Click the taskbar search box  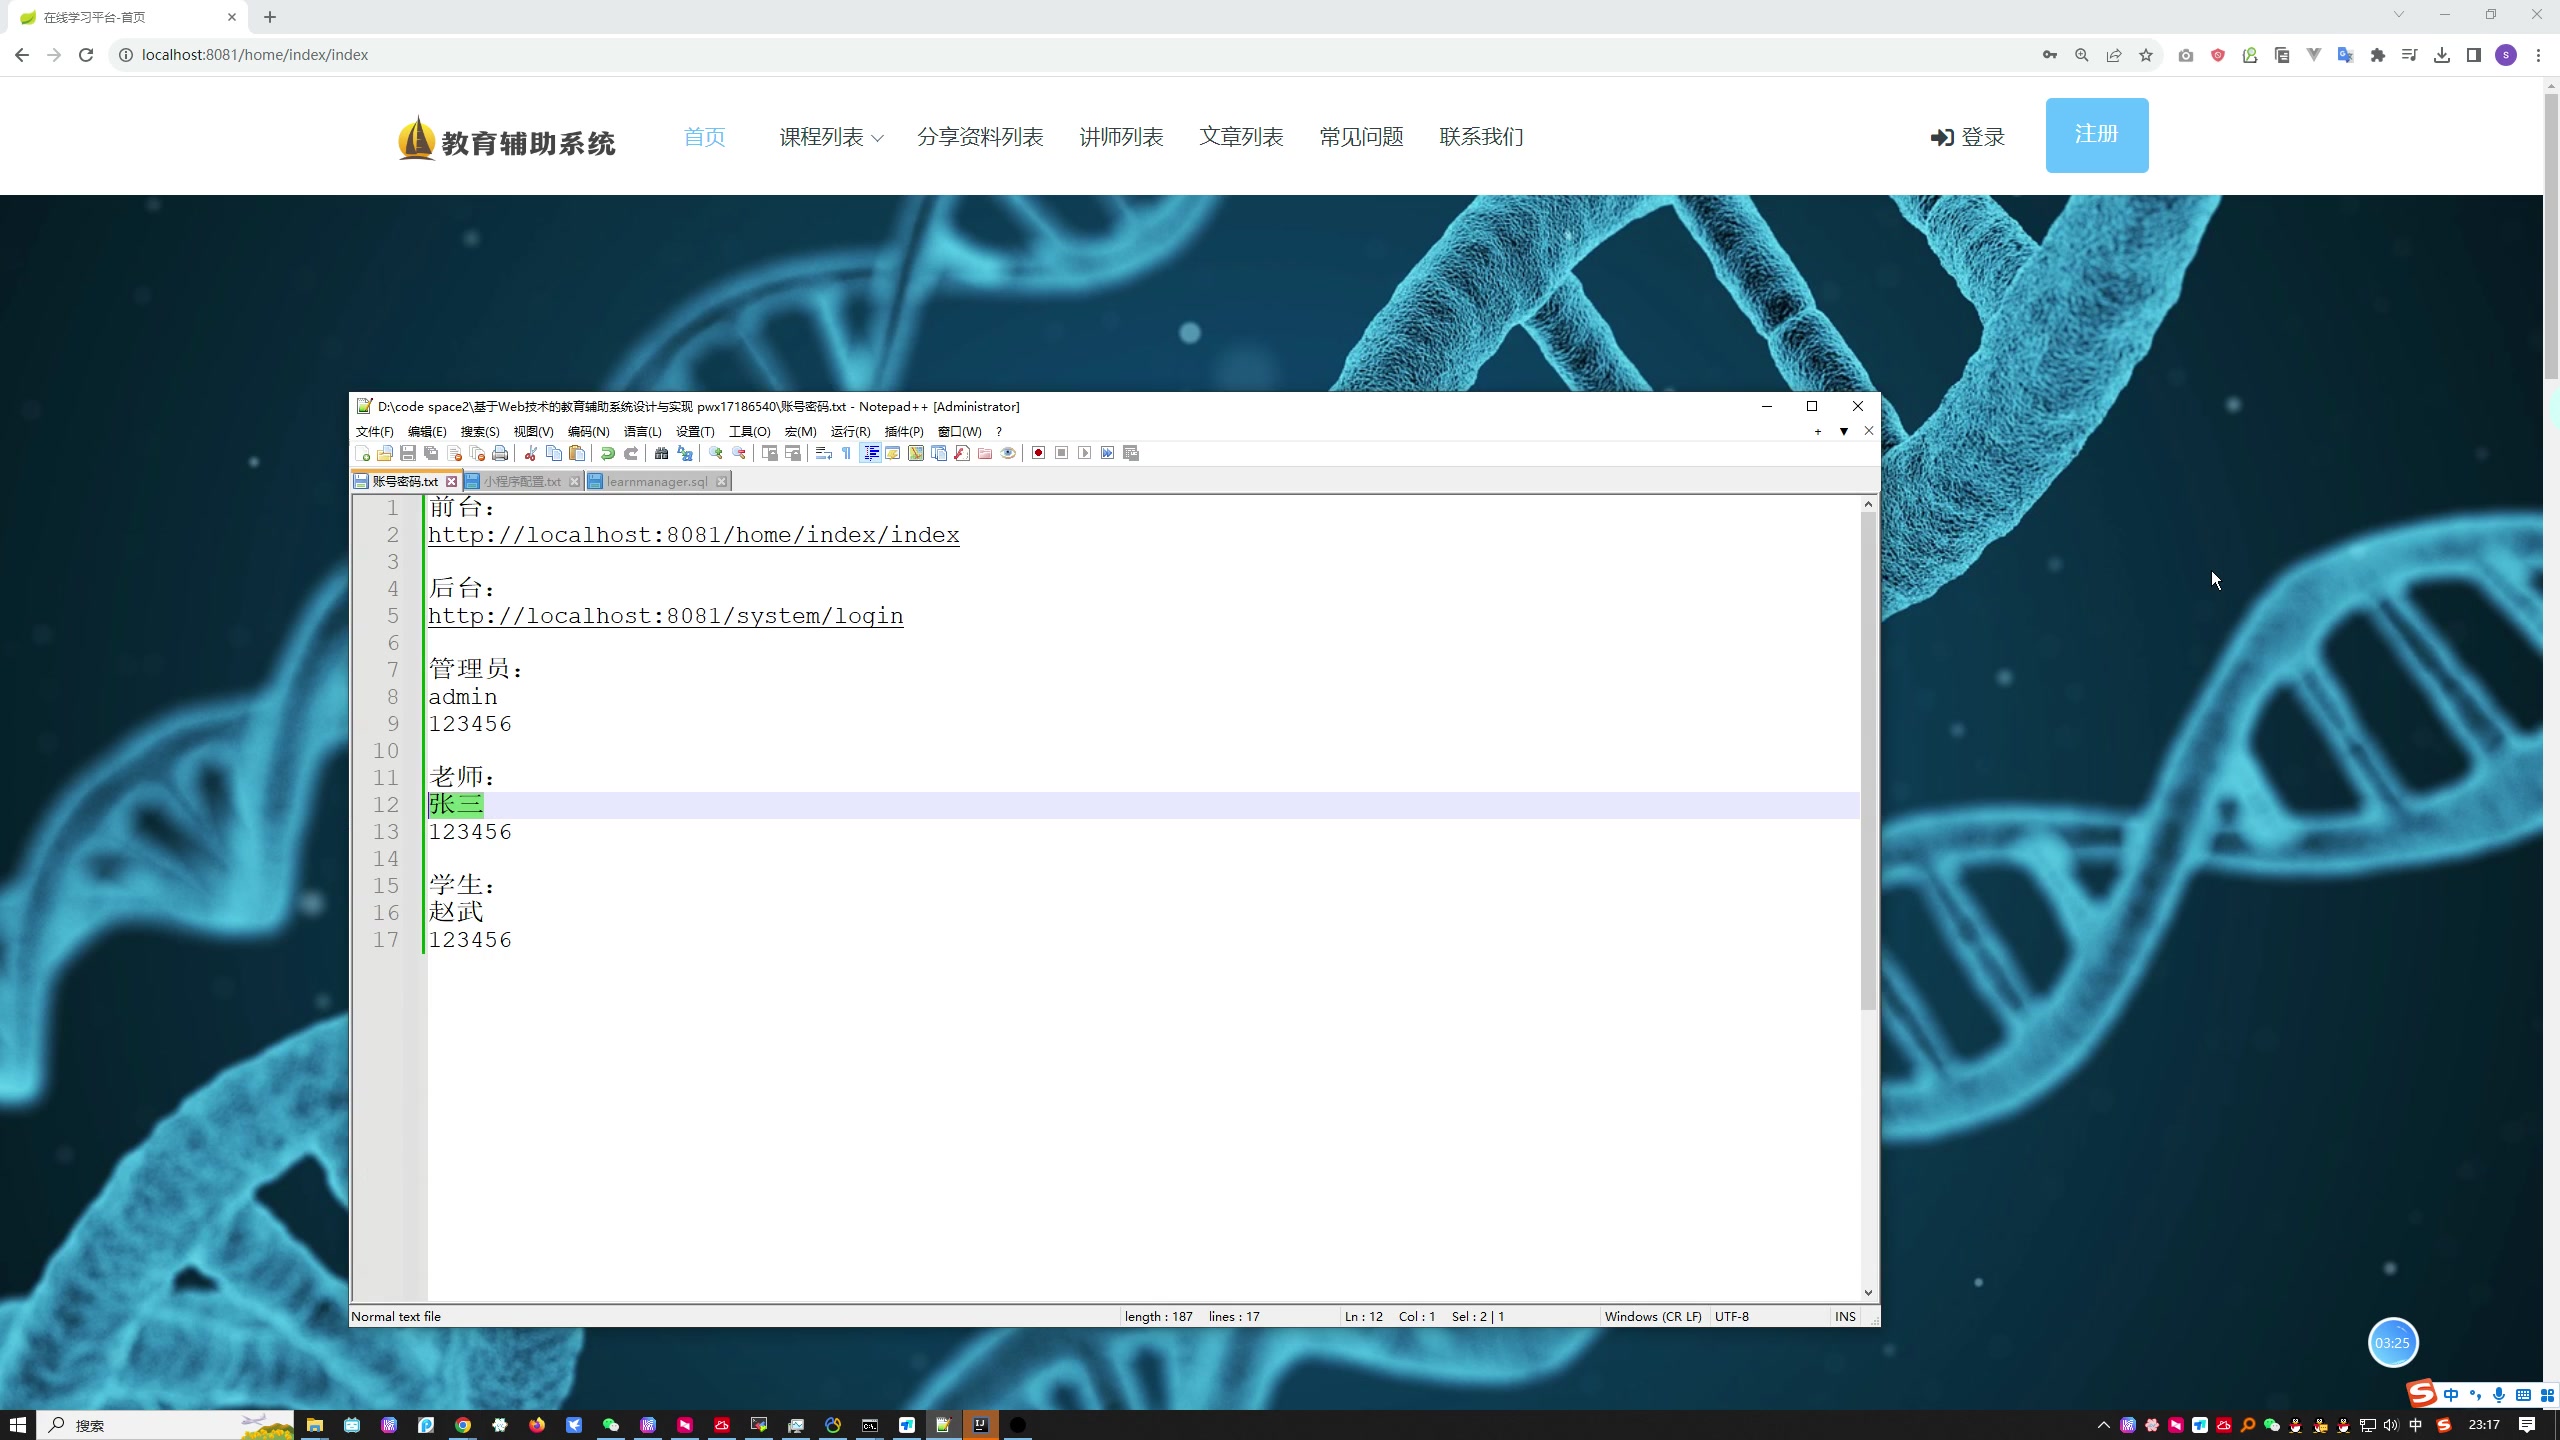point(166,1425)
